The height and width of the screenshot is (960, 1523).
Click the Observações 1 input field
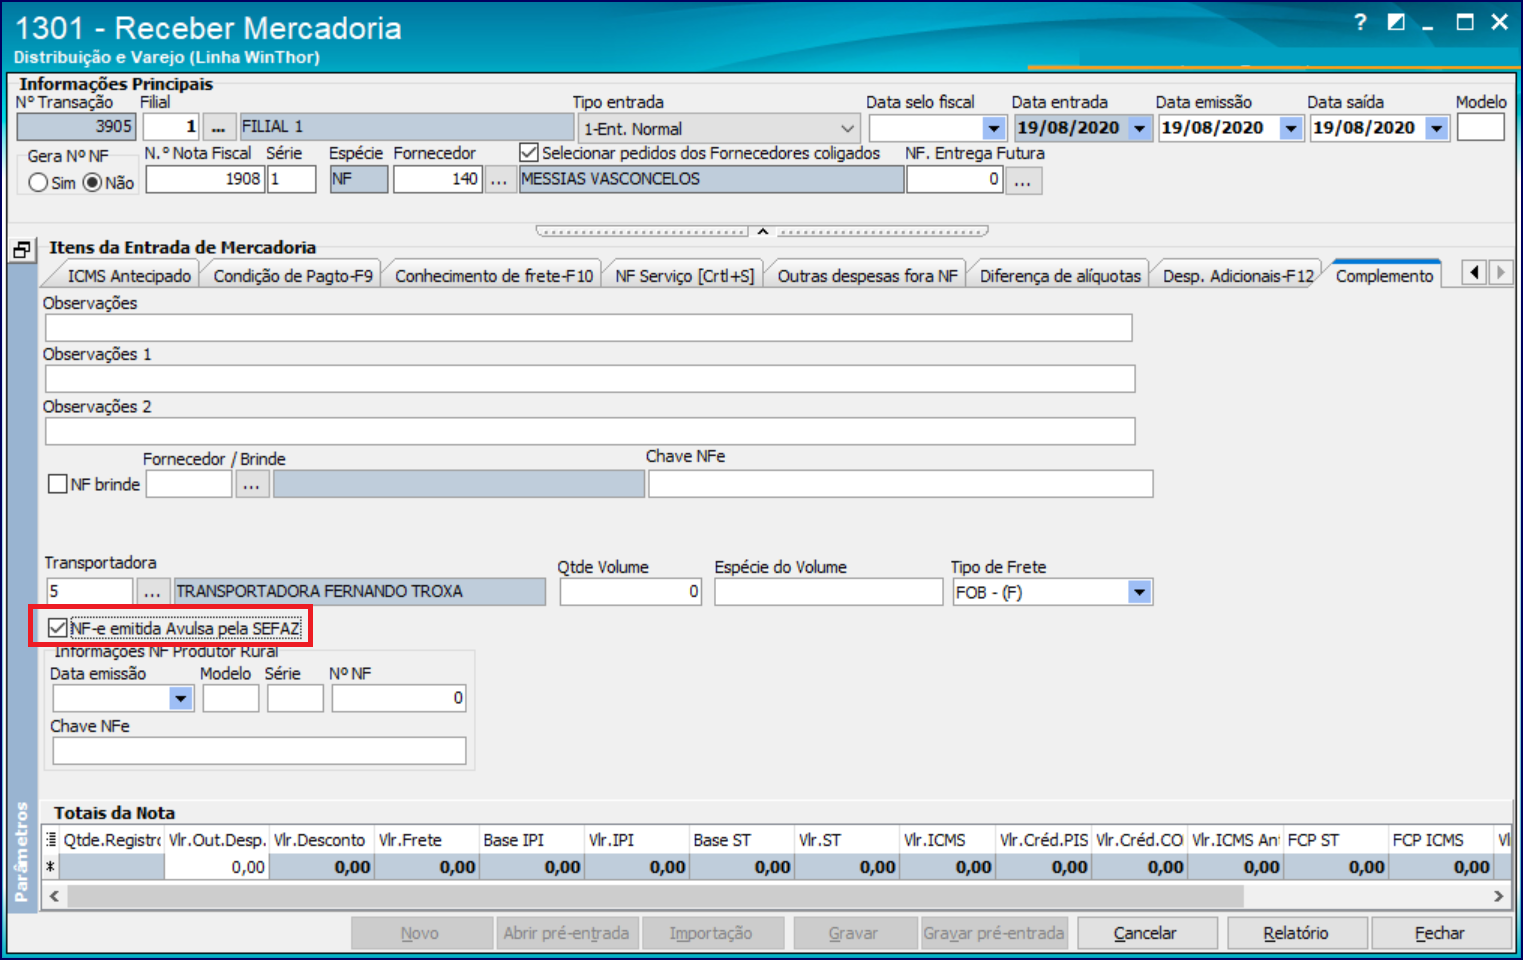tap(590, 379)
